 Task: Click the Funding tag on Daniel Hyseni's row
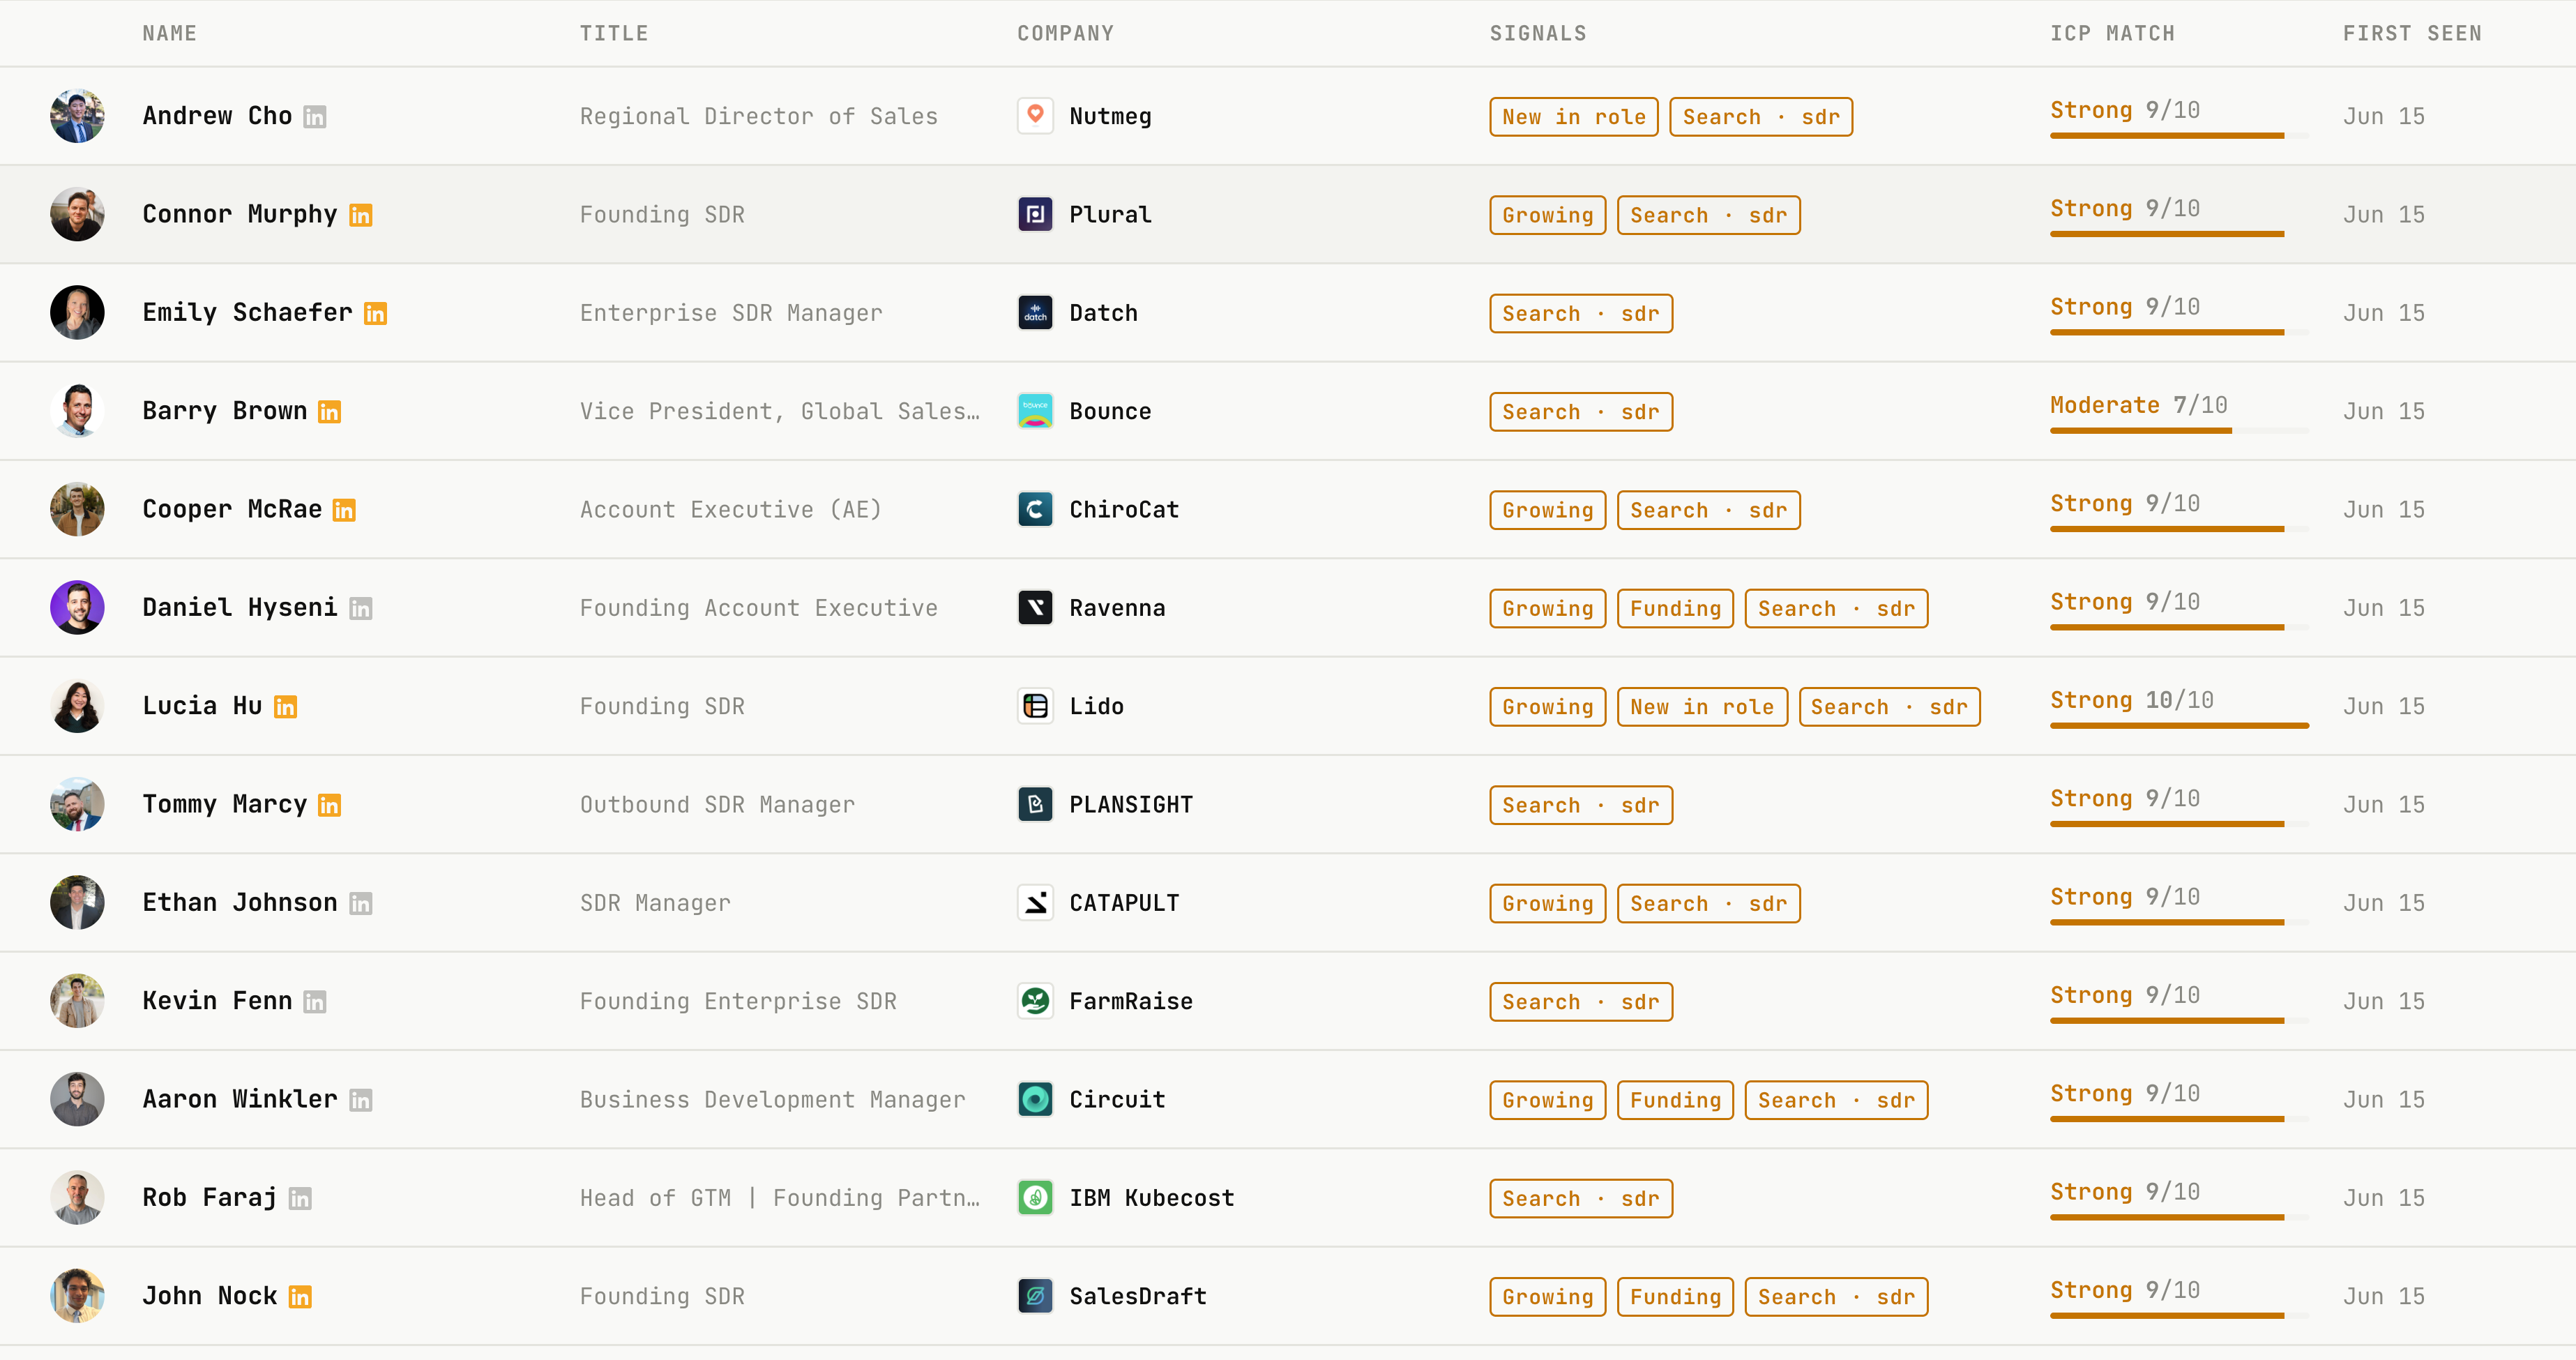coord(1675,608)
